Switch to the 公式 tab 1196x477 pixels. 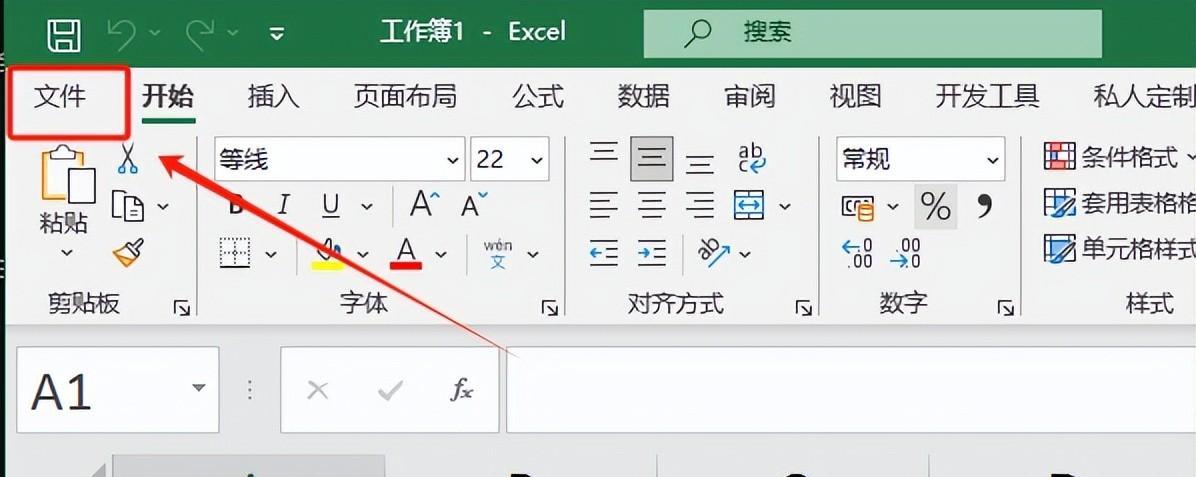click(x=538, y=97)
